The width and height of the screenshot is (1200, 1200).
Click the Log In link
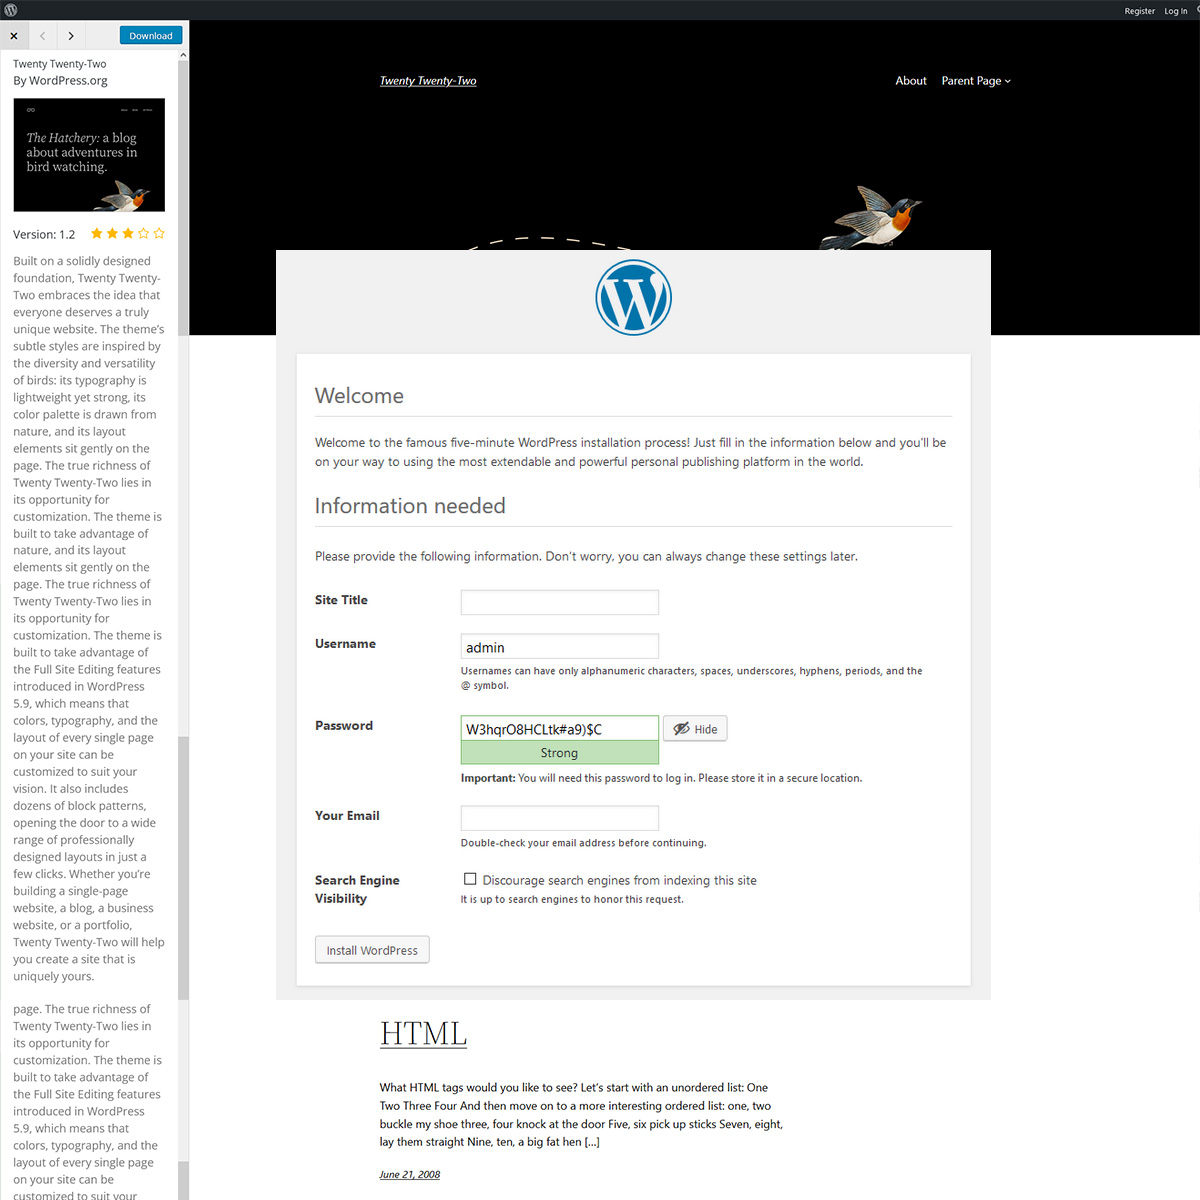(1175, 11)
